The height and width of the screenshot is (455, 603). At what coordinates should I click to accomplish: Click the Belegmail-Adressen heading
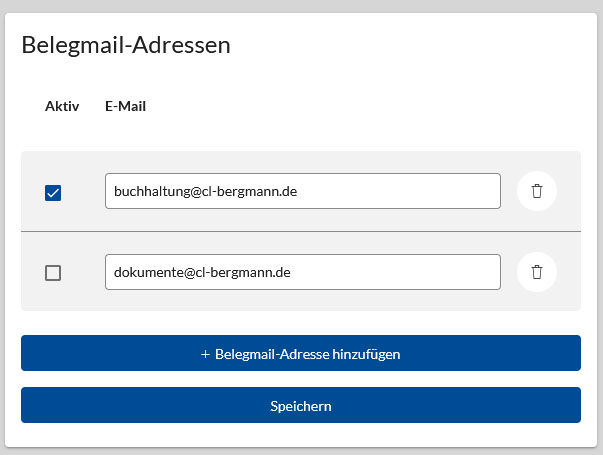point(126,45)
